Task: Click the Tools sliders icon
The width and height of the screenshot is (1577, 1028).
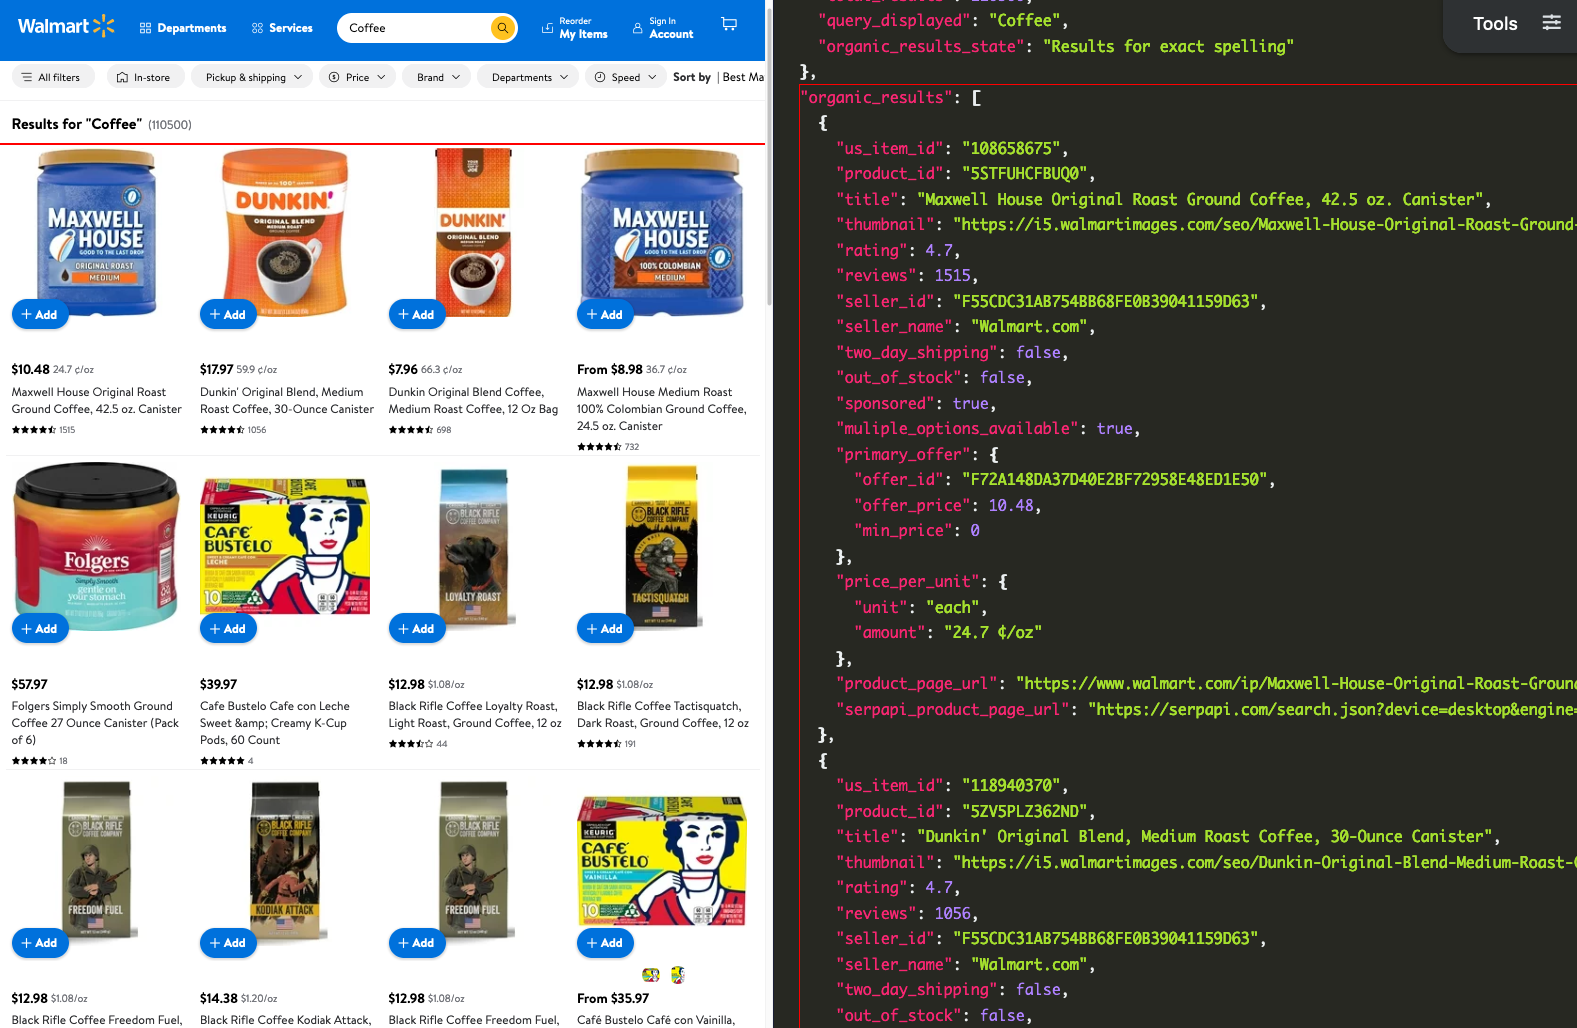Action: pos(1551,22)
